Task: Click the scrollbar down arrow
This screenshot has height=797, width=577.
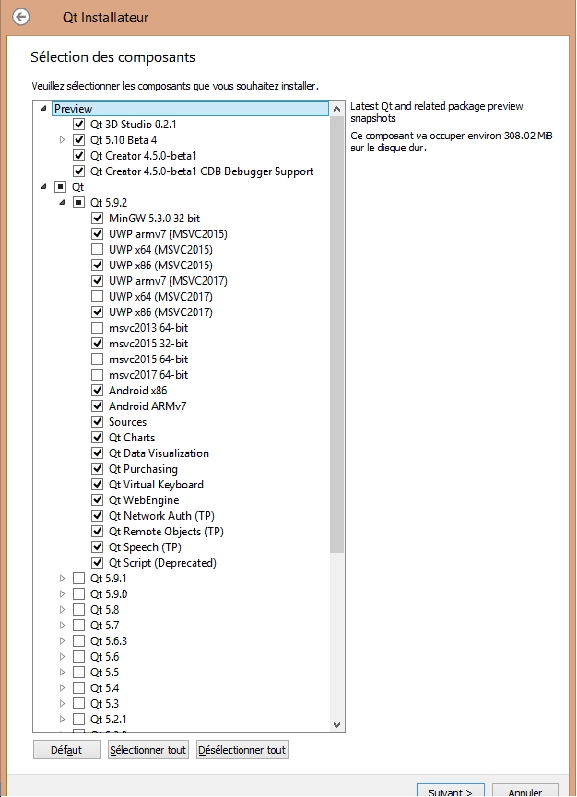Action: (337, 725)
